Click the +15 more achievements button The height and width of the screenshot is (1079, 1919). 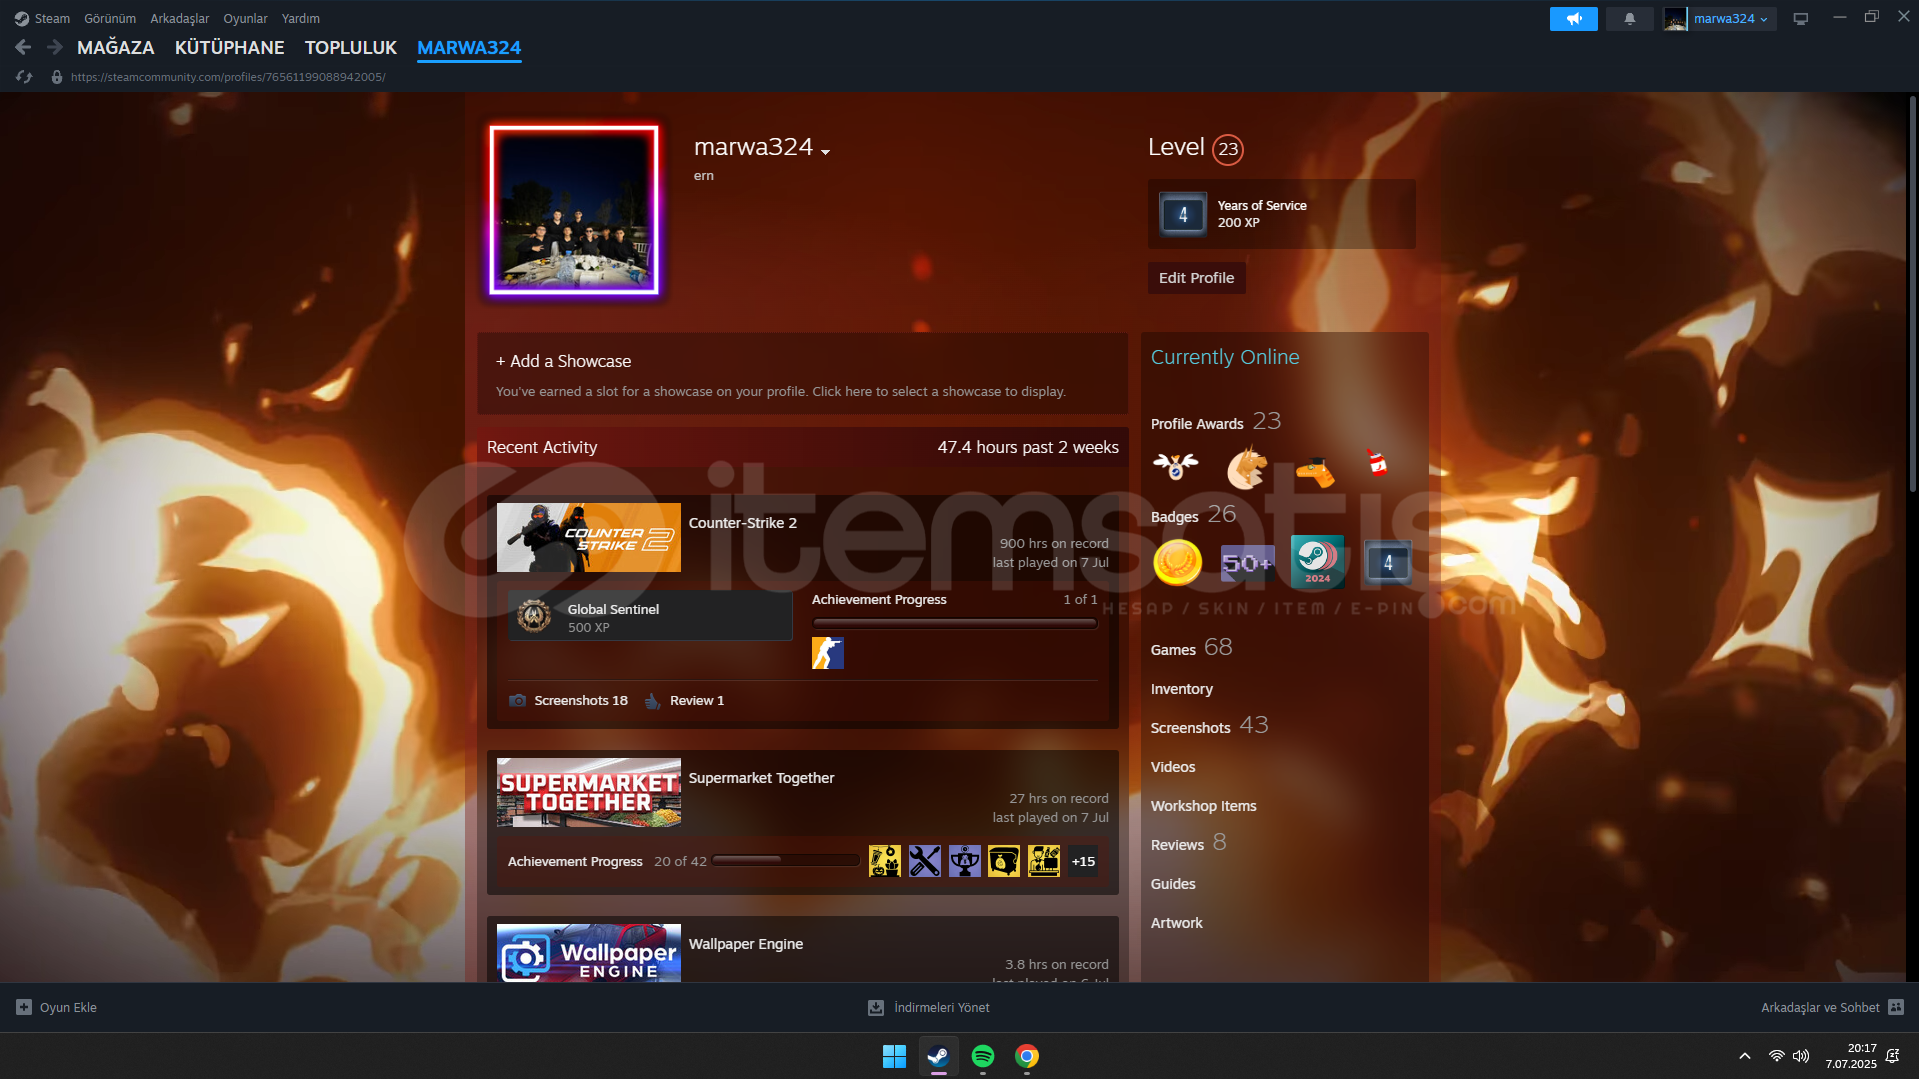click(1083, 861)
